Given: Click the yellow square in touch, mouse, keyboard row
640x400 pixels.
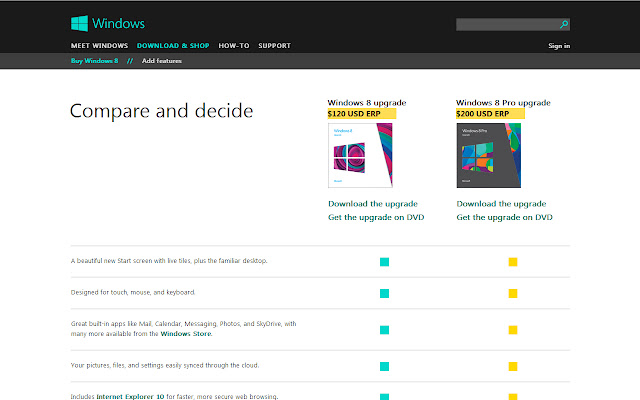Looking at the screenshot, I should point(513,293).
